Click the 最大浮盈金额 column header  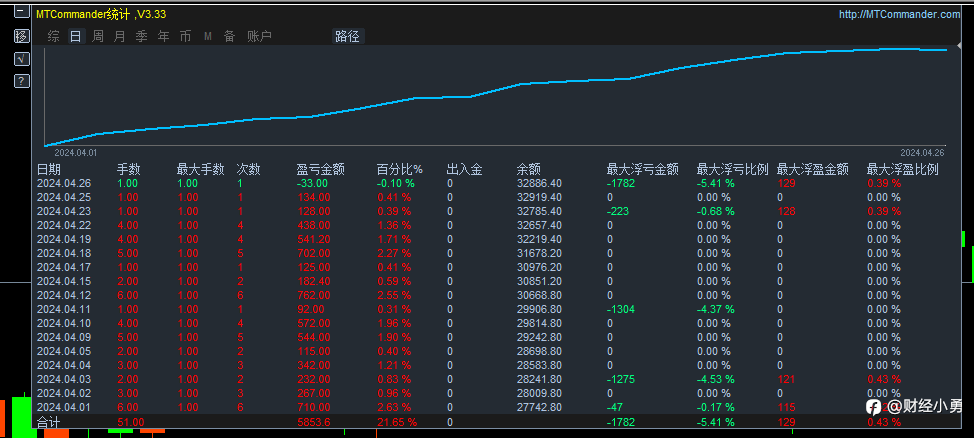812,169
